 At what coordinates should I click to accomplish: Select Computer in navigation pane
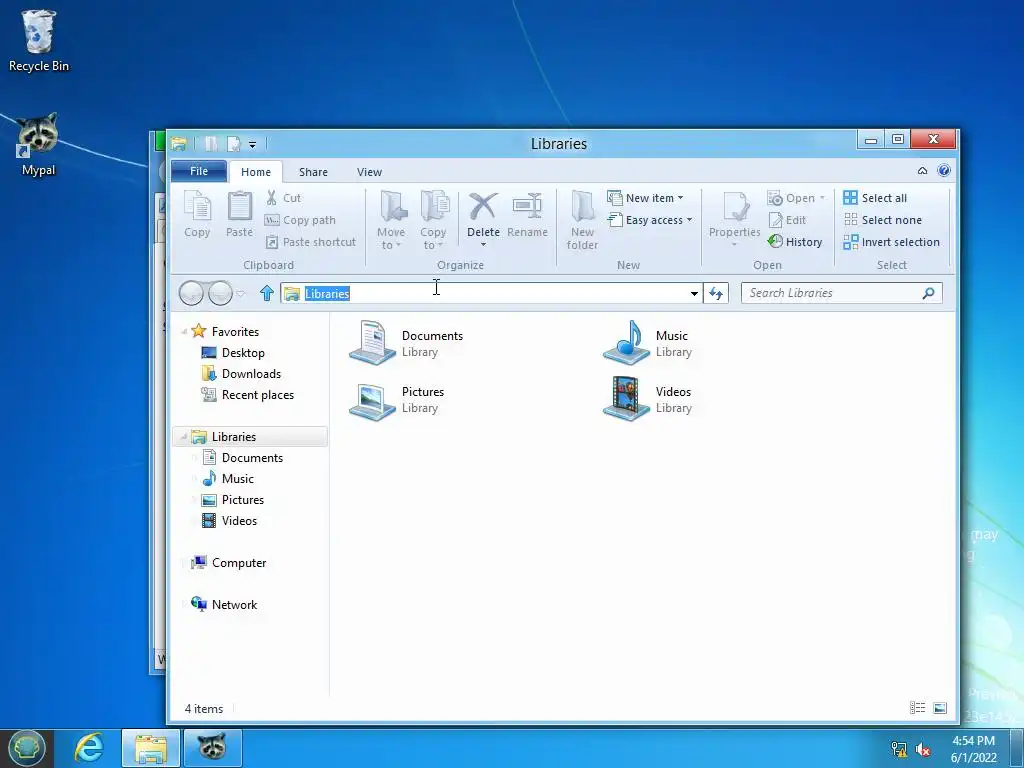coord(228,562)
